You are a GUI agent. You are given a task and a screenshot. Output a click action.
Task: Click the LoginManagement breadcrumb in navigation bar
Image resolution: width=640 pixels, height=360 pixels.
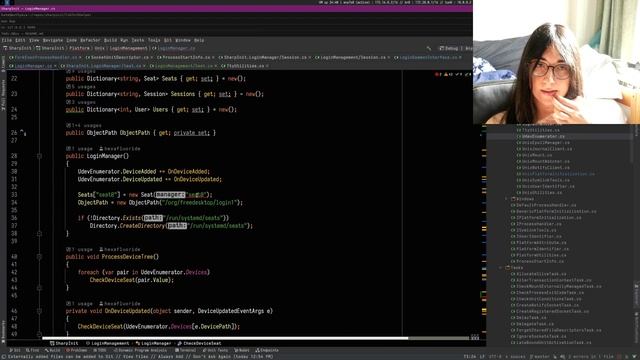point(128,48)
